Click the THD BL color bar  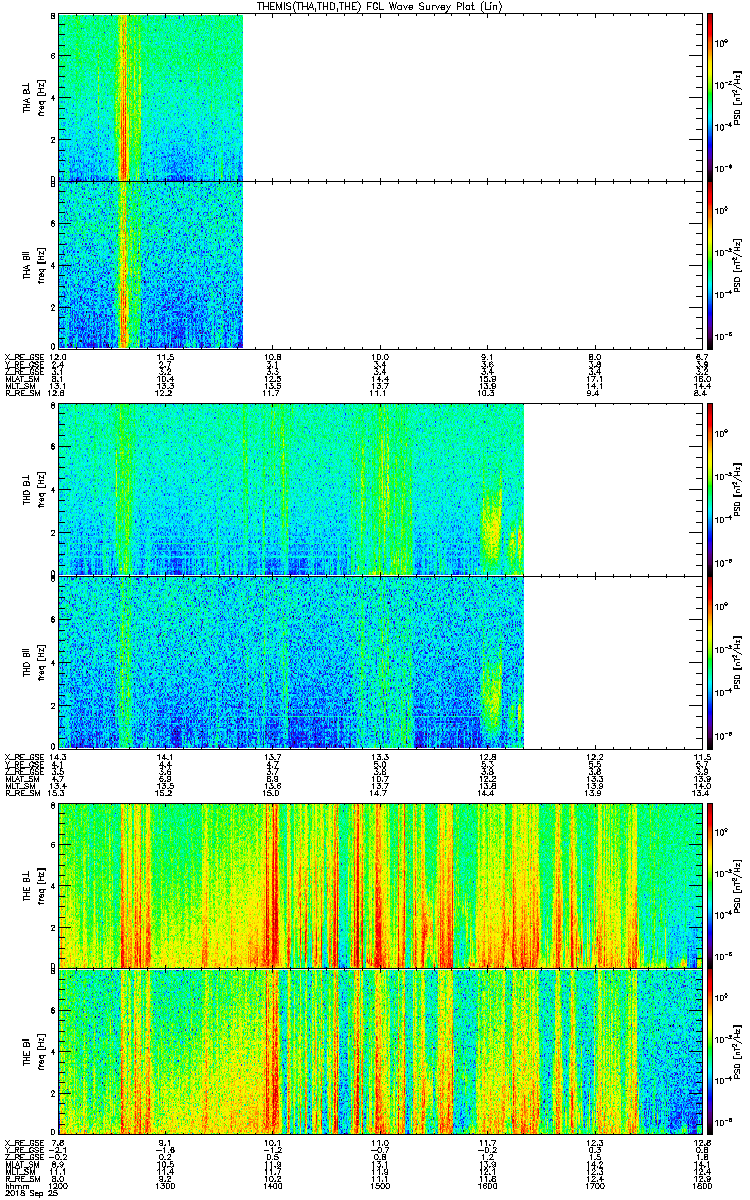709,490
